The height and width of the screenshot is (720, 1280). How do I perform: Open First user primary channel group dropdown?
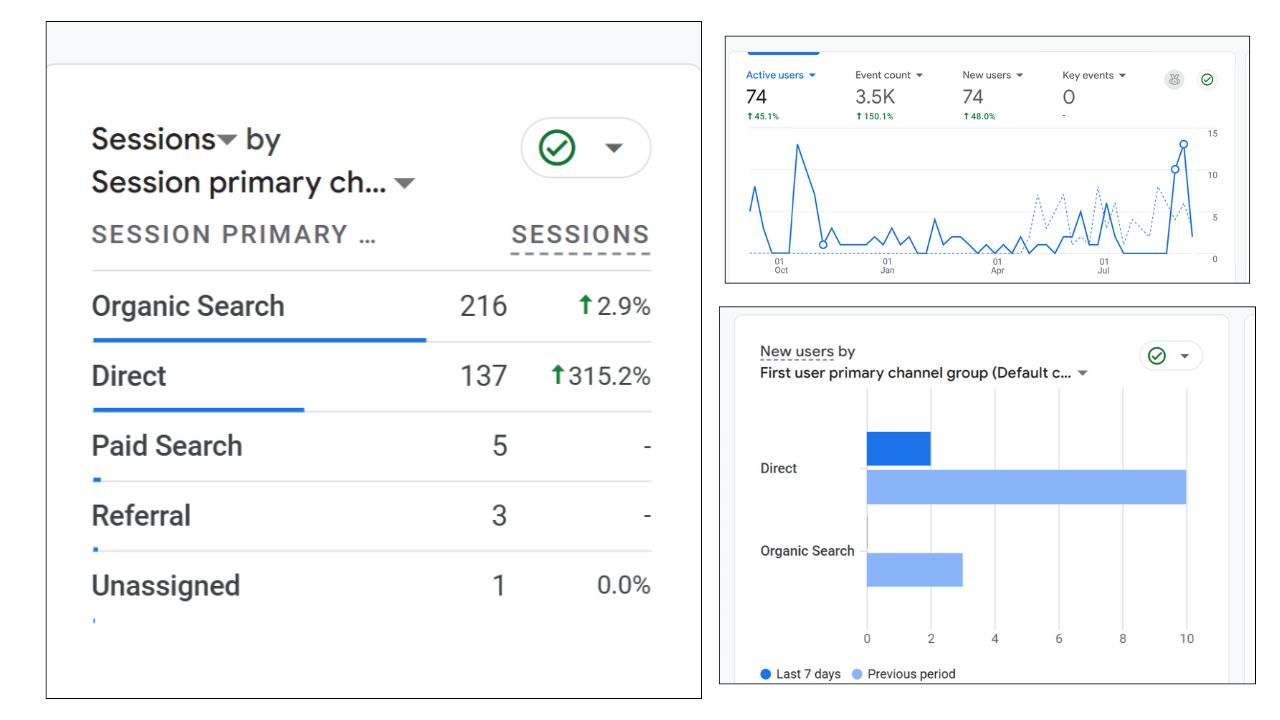click(1082, 373)
